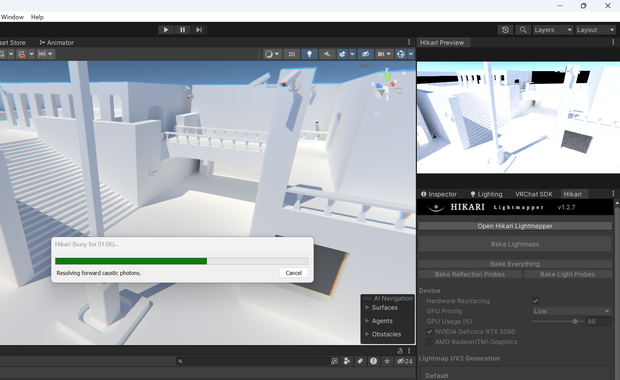This screenshot has height=380, width=620.
Task: Open the Help menu
Action: (x=37, y=17)
